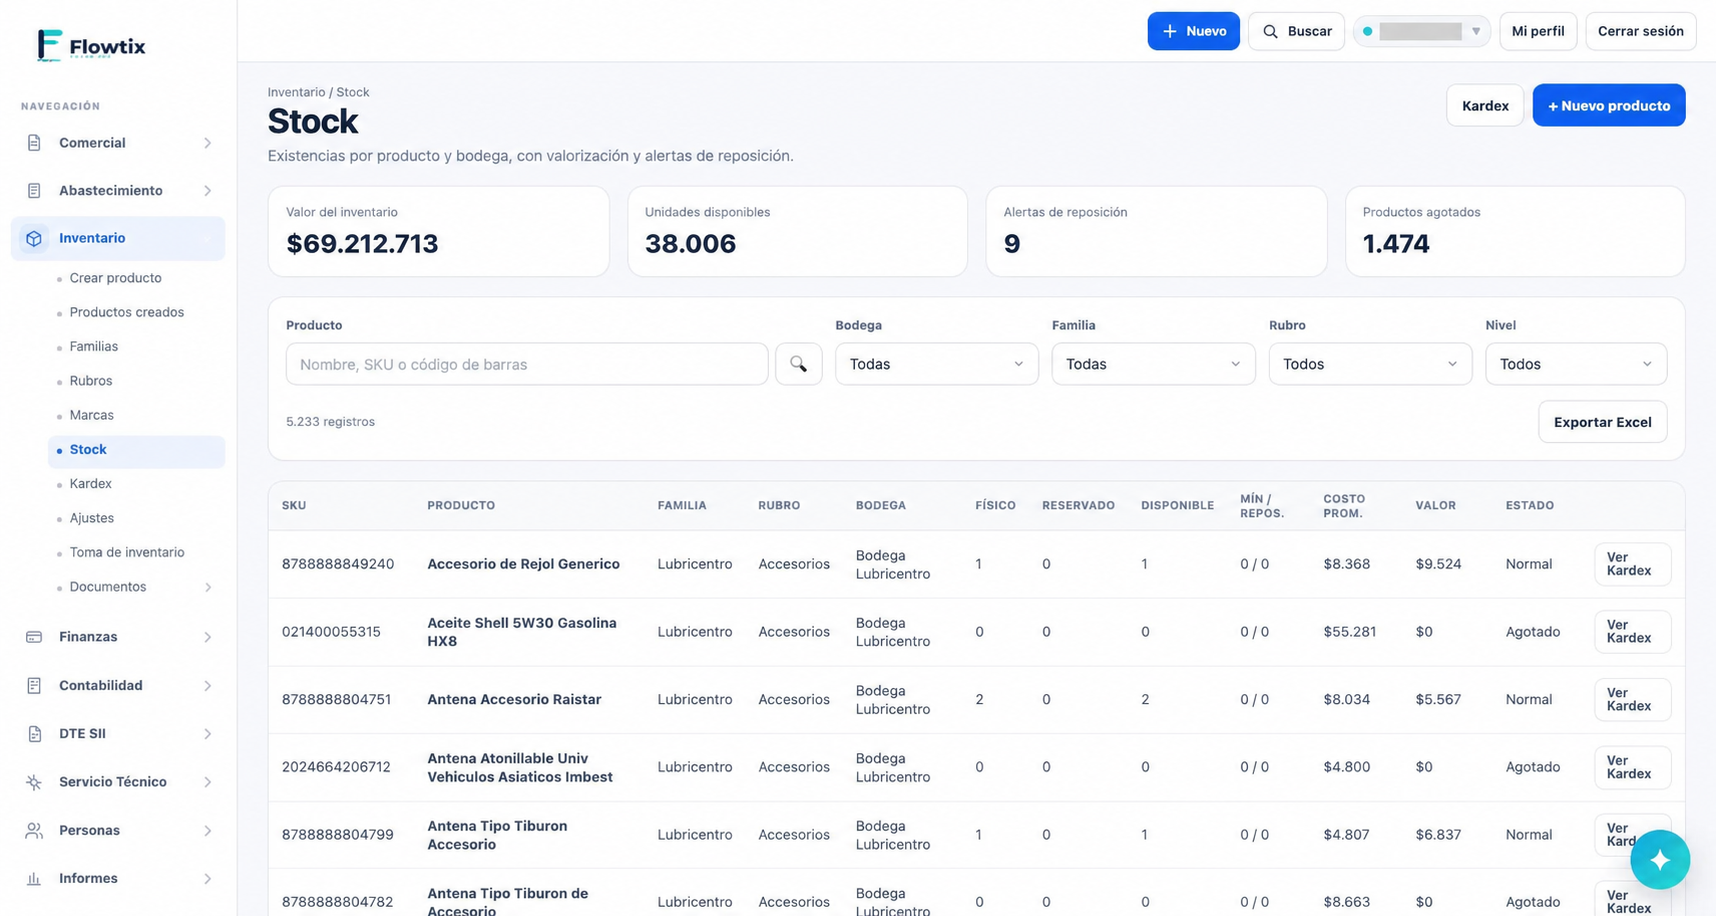Ver Kardex for Aceite Shell 5W30
This screenshot has height=916, width=1716.
(x=1632, y=632)
